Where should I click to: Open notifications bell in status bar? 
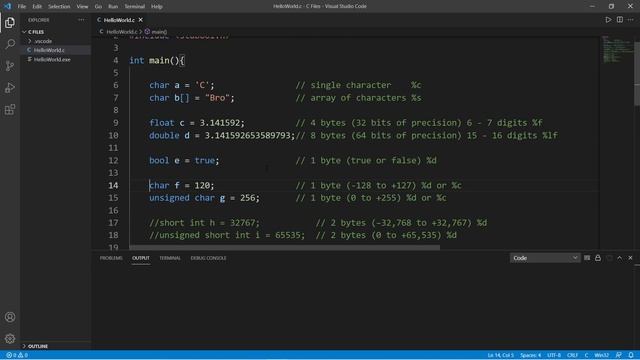(x=631, y=355)
